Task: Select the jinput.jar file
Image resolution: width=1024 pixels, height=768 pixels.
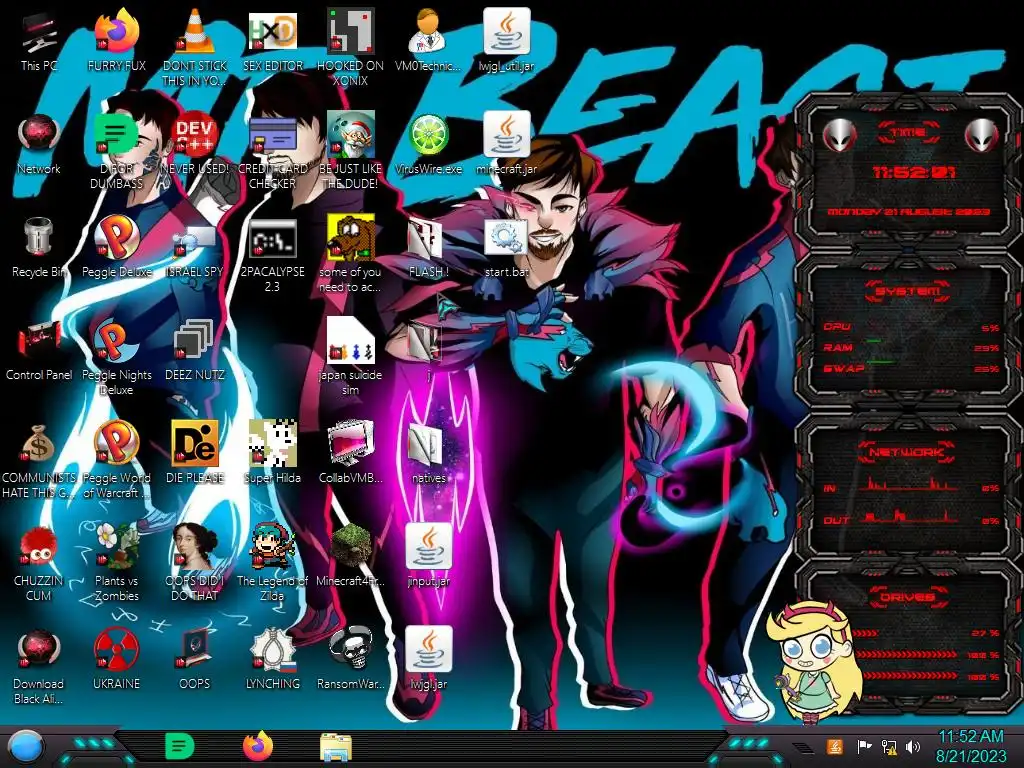Action: pyautogui.click(x=428, y=547)
